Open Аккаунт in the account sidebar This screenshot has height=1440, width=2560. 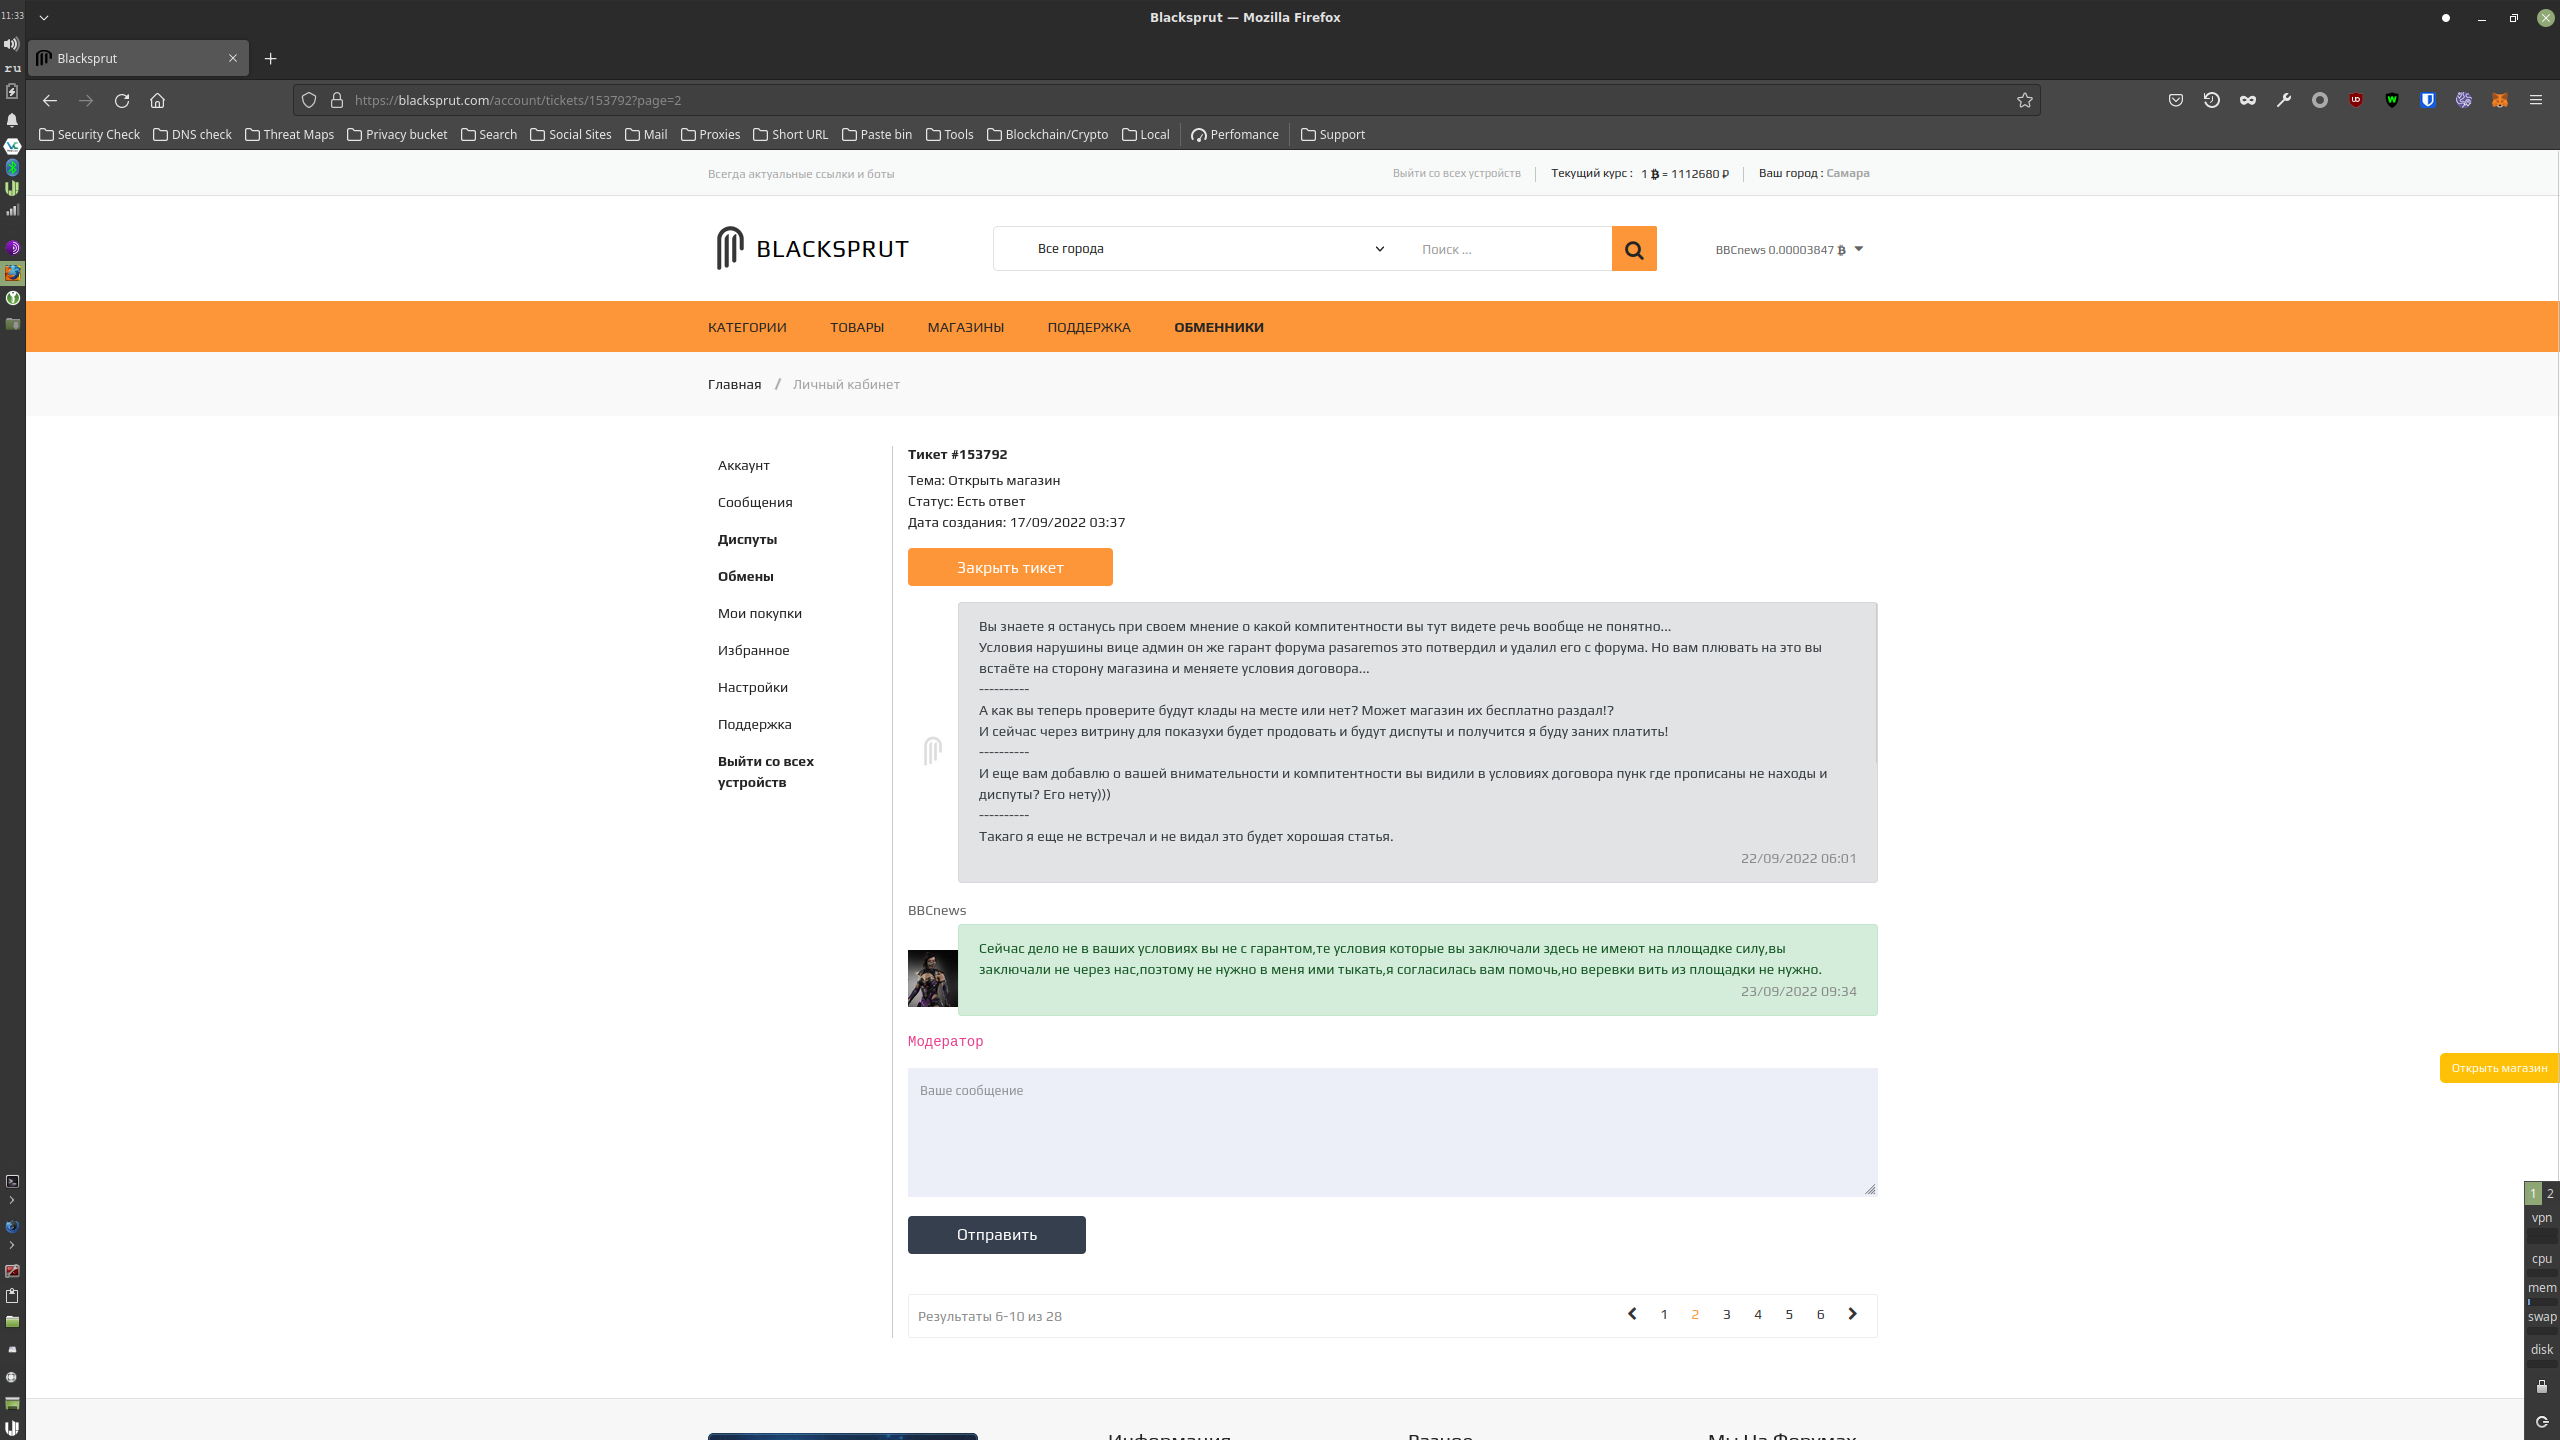[x=743, y=465]
